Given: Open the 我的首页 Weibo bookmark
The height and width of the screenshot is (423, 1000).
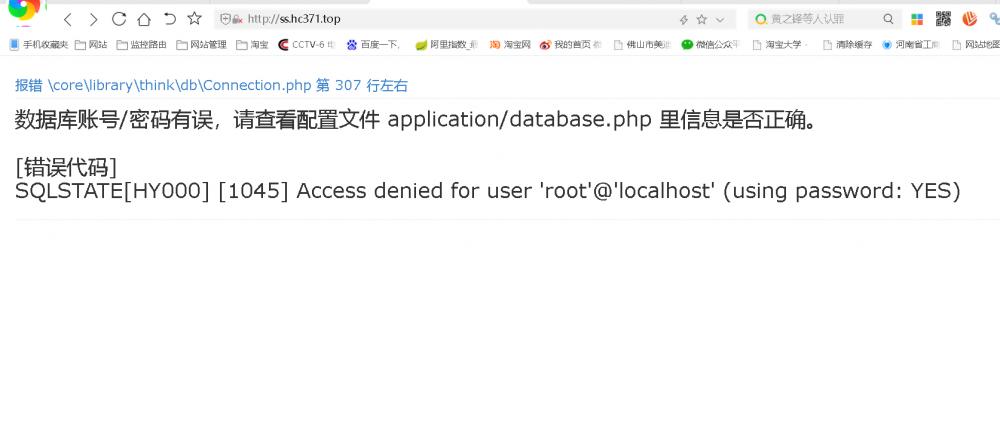Looking at the screenshot, I should (x=571, y=45).
